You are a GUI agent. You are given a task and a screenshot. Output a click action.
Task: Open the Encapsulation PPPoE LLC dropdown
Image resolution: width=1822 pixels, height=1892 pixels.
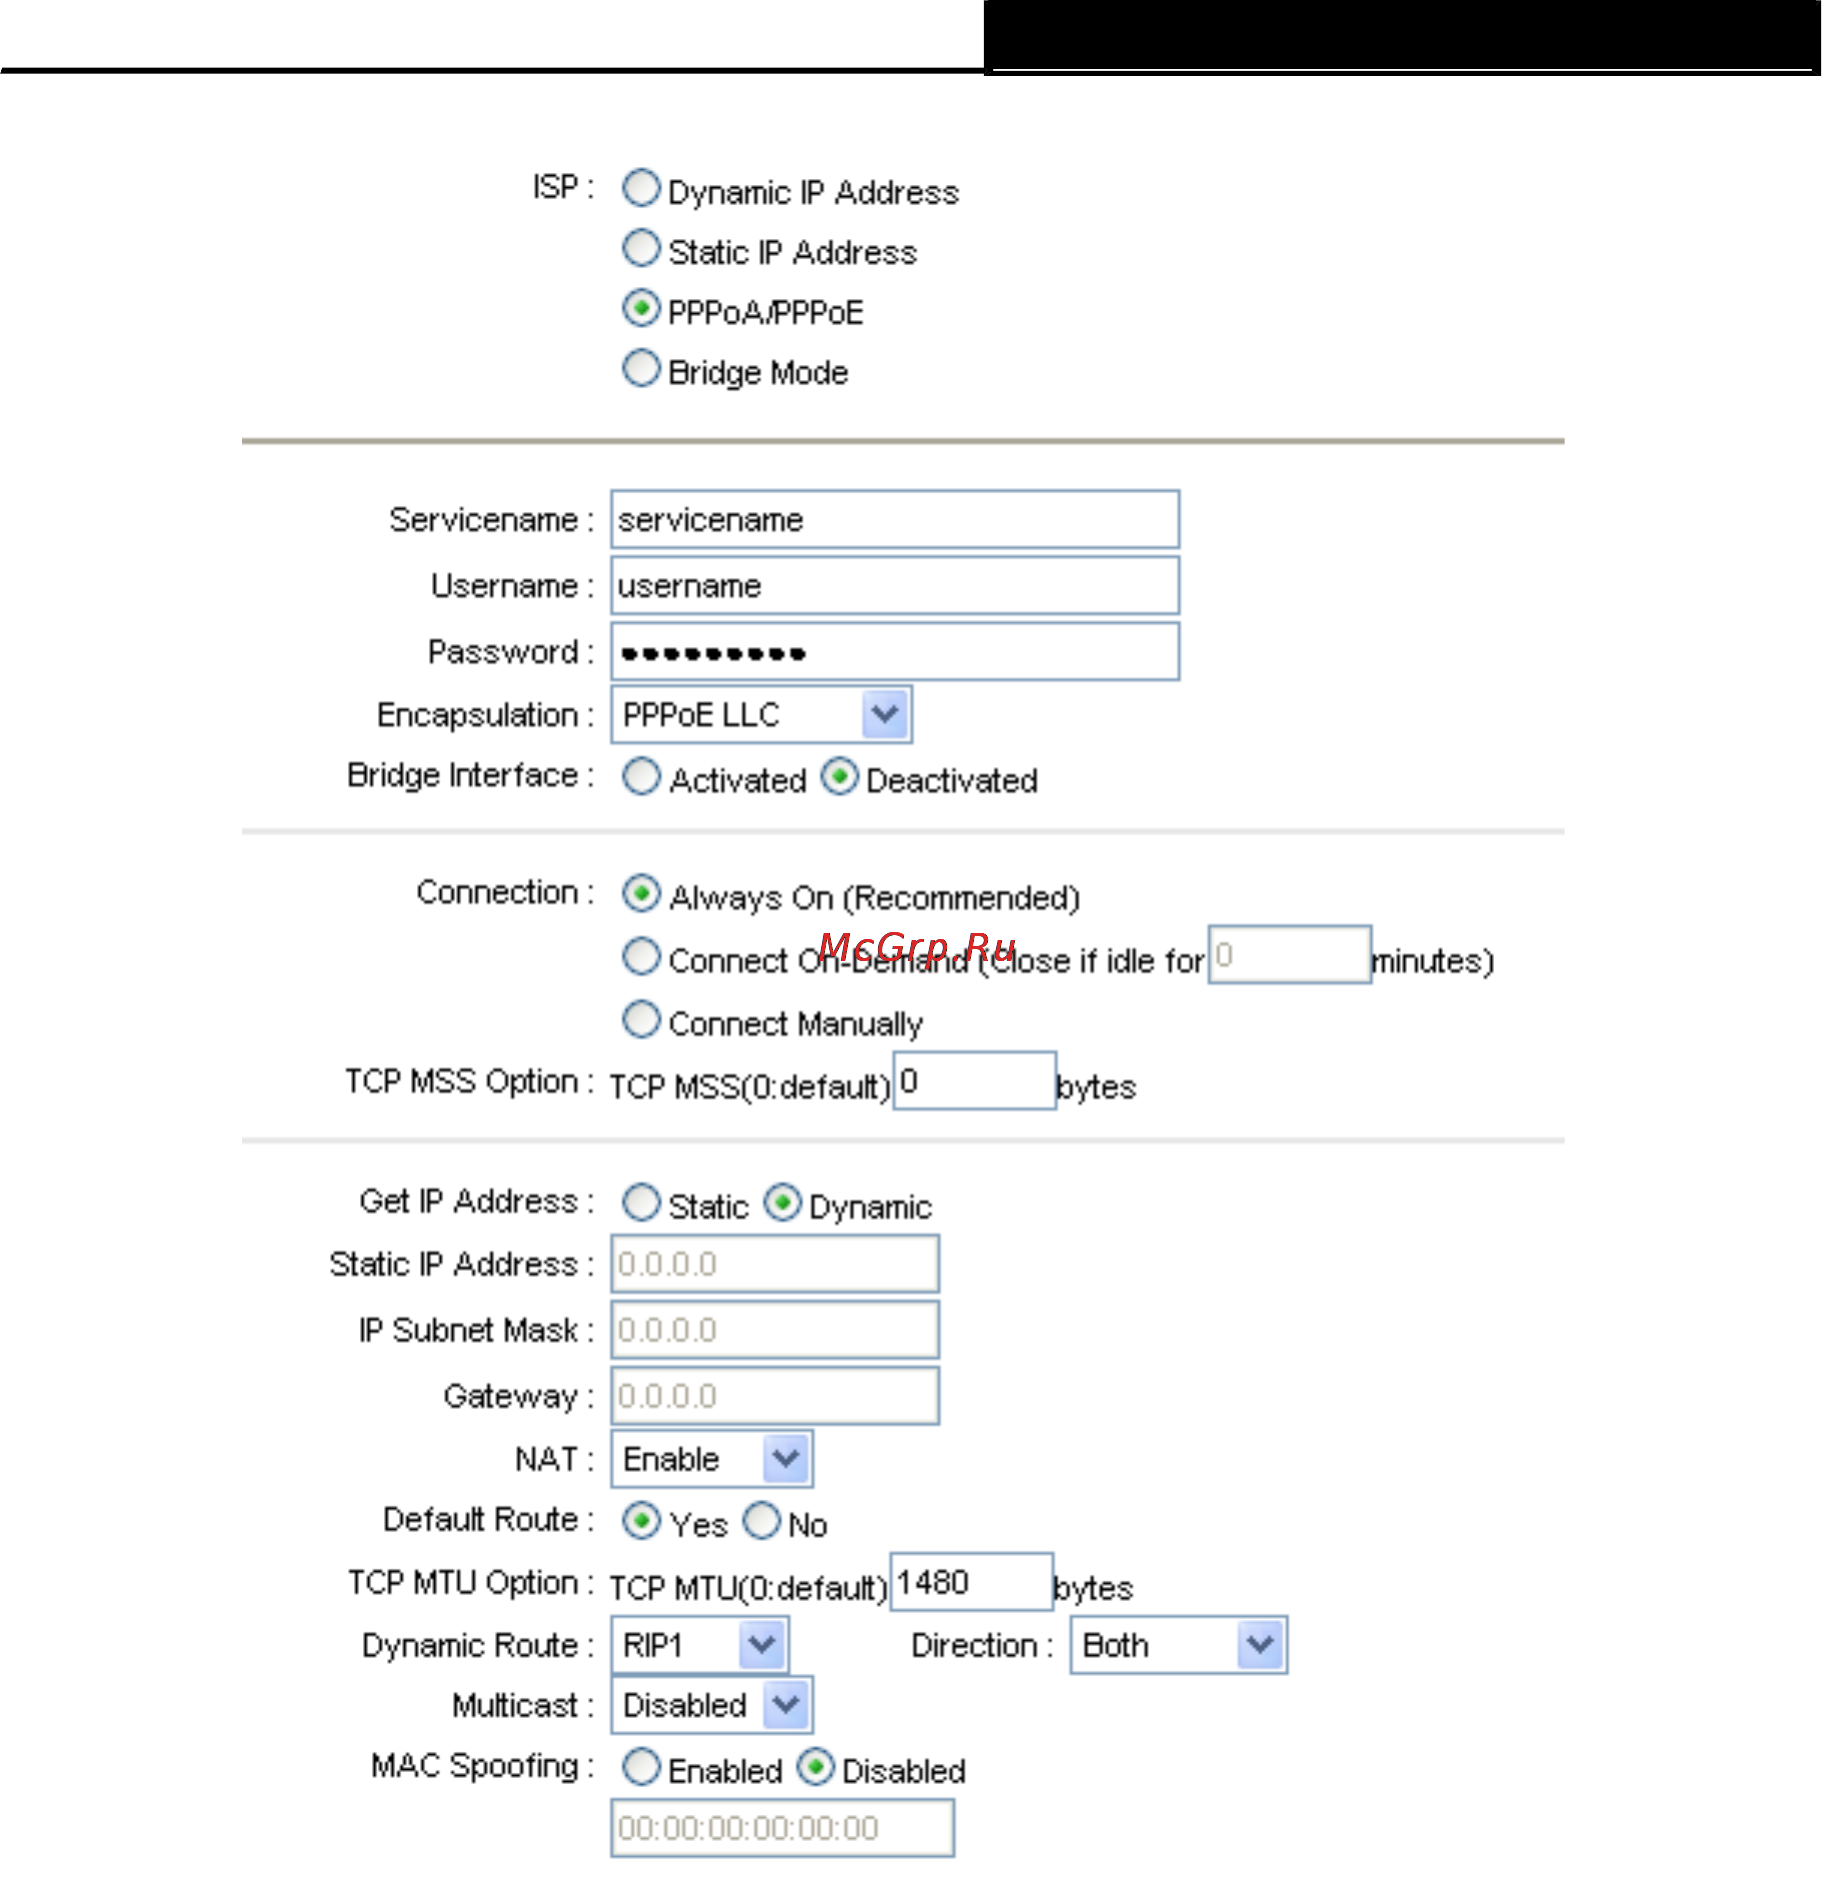click(x=761, y=714)
